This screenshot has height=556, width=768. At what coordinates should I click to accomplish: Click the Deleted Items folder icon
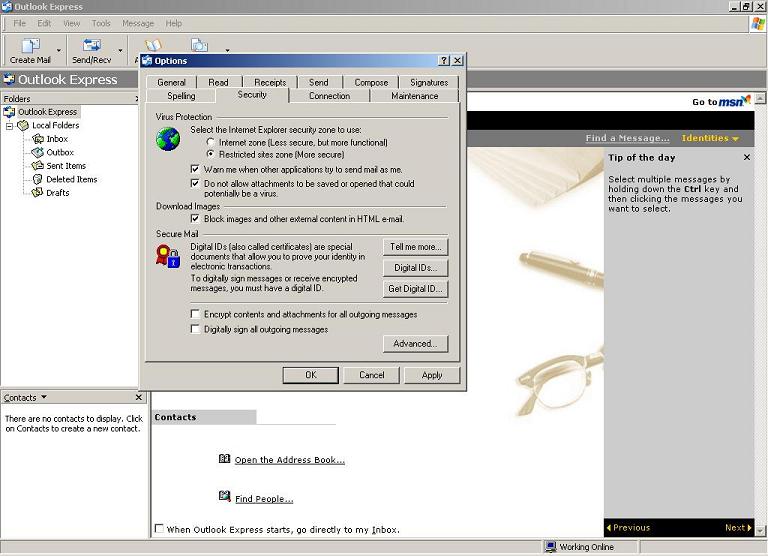[38, 179]
